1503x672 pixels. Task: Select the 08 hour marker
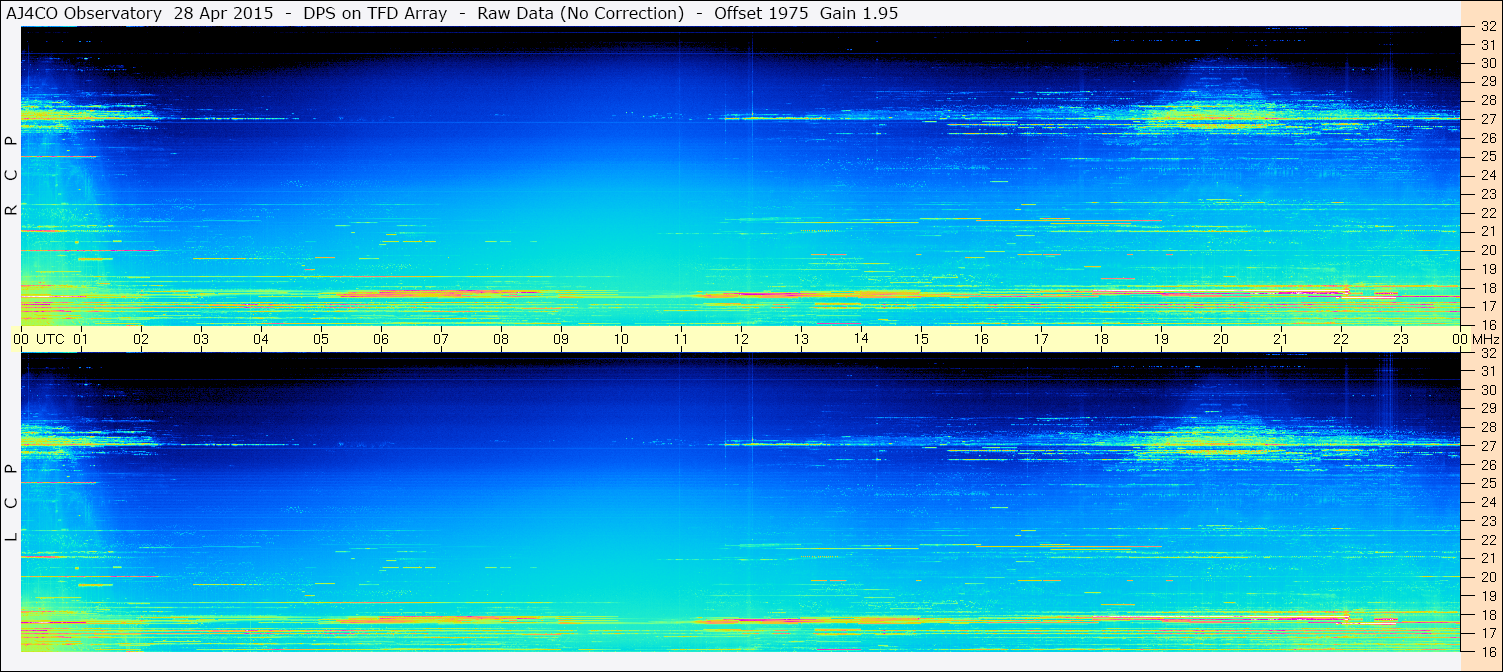[501, 339]
